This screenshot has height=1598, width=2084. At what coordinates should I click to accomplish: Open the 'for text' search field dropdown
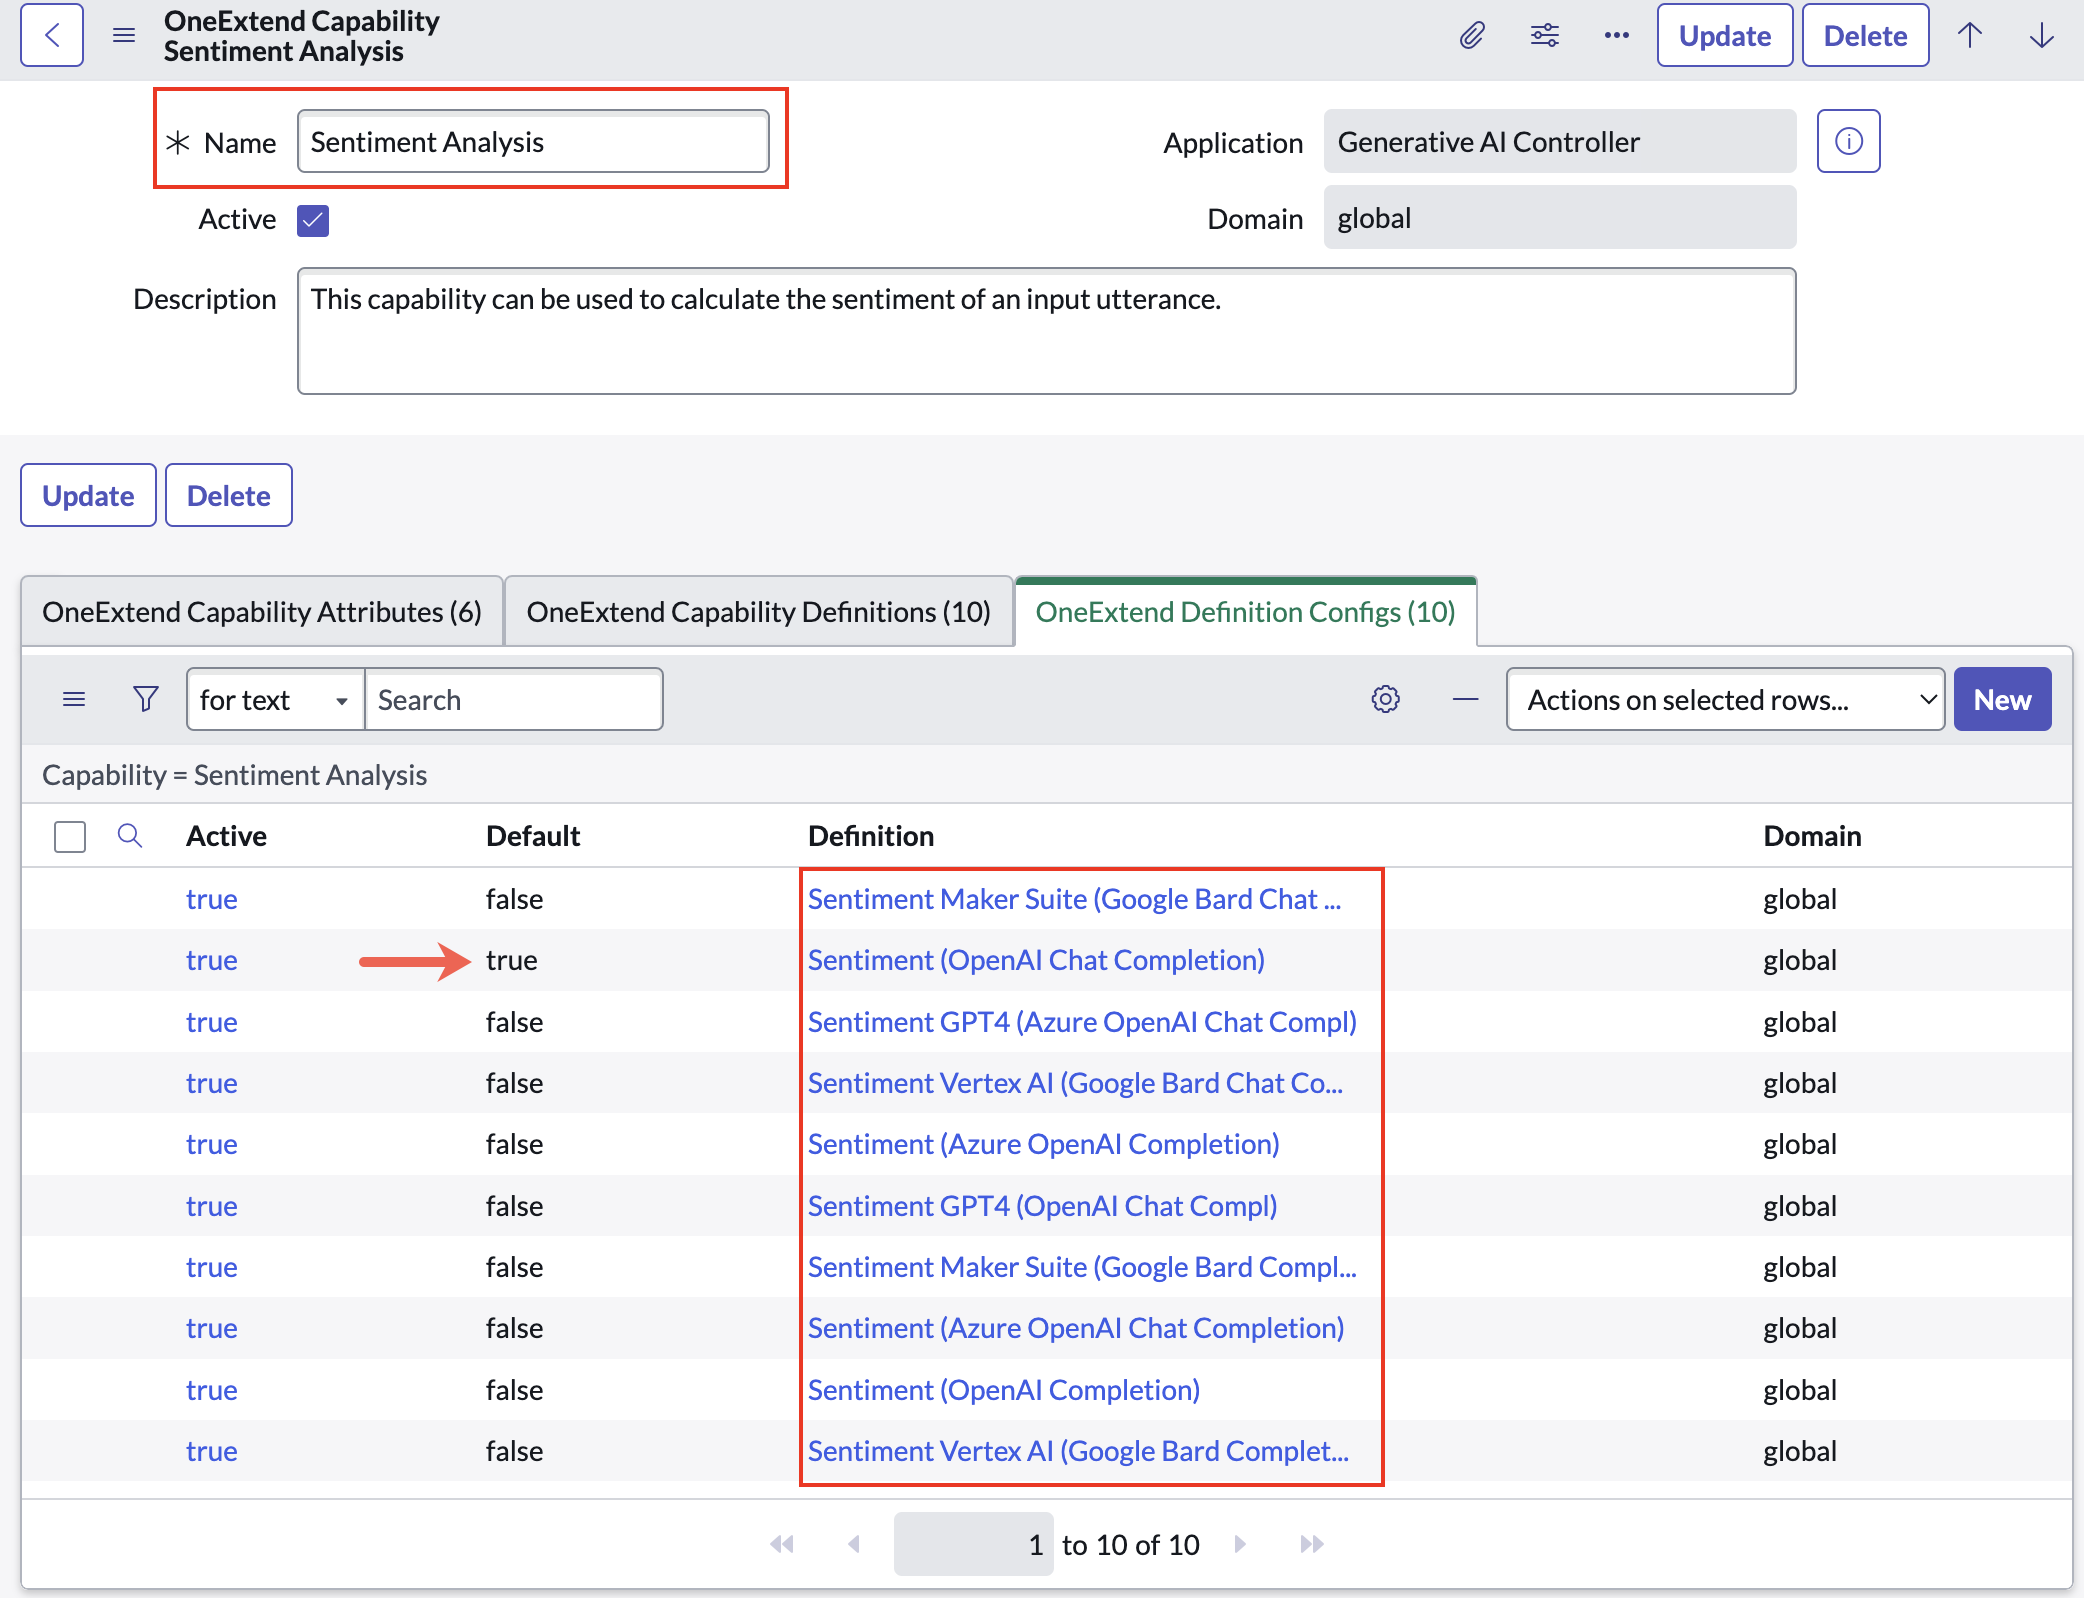[x=275, y=699]
